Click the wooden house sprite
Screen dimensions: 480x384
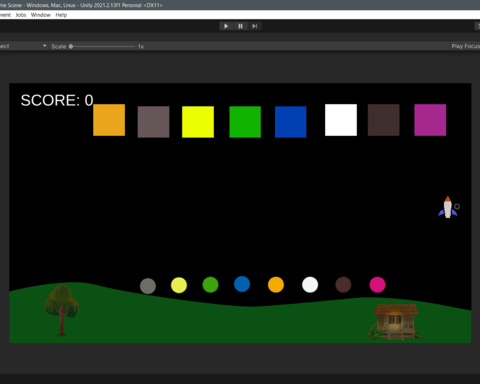pyautogui.click(x=395, y=322)
